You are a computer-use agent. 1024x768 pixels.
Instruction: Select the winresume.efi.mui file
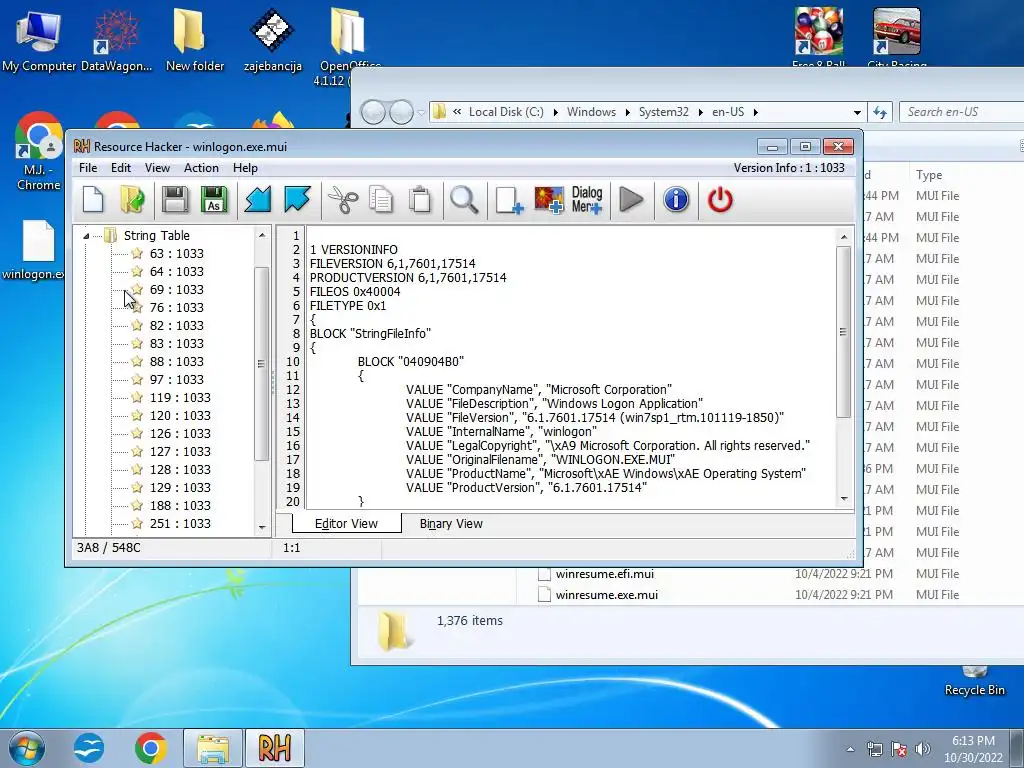point(605,574)
